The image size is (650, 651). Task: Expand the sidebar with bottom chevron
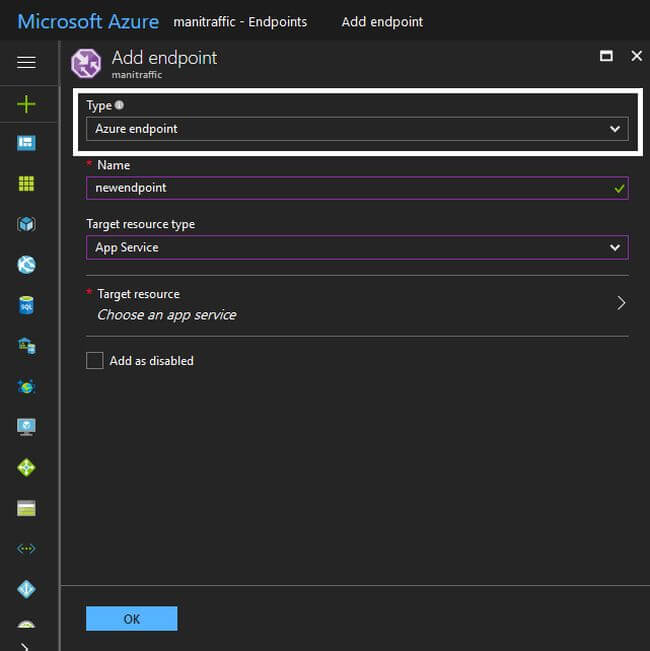pyautogui.click(x=25, y=645)
